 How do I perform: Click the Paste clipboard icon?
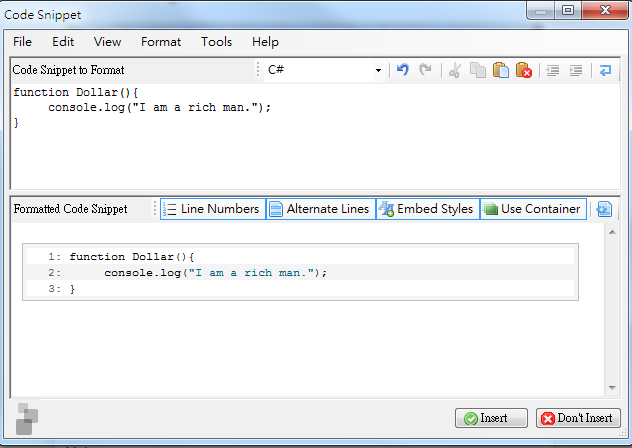(x=501, y=70)
